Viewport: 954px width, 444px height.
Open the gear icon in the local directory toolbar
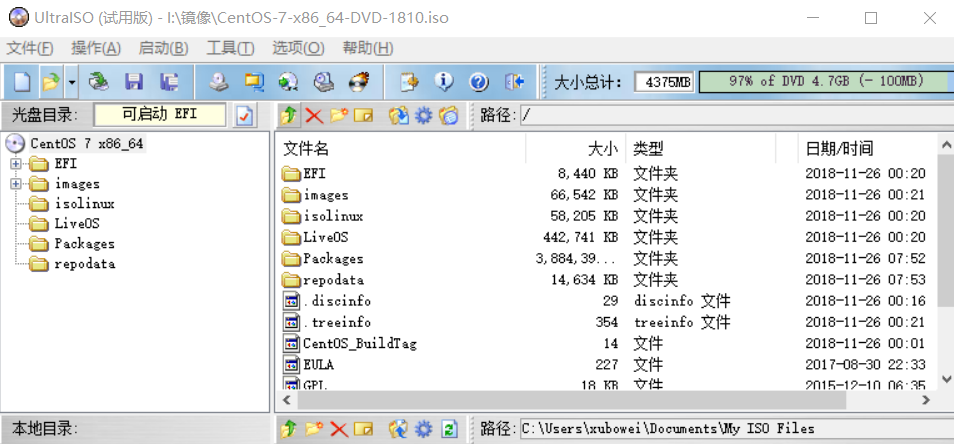click(x=423, y=429)
